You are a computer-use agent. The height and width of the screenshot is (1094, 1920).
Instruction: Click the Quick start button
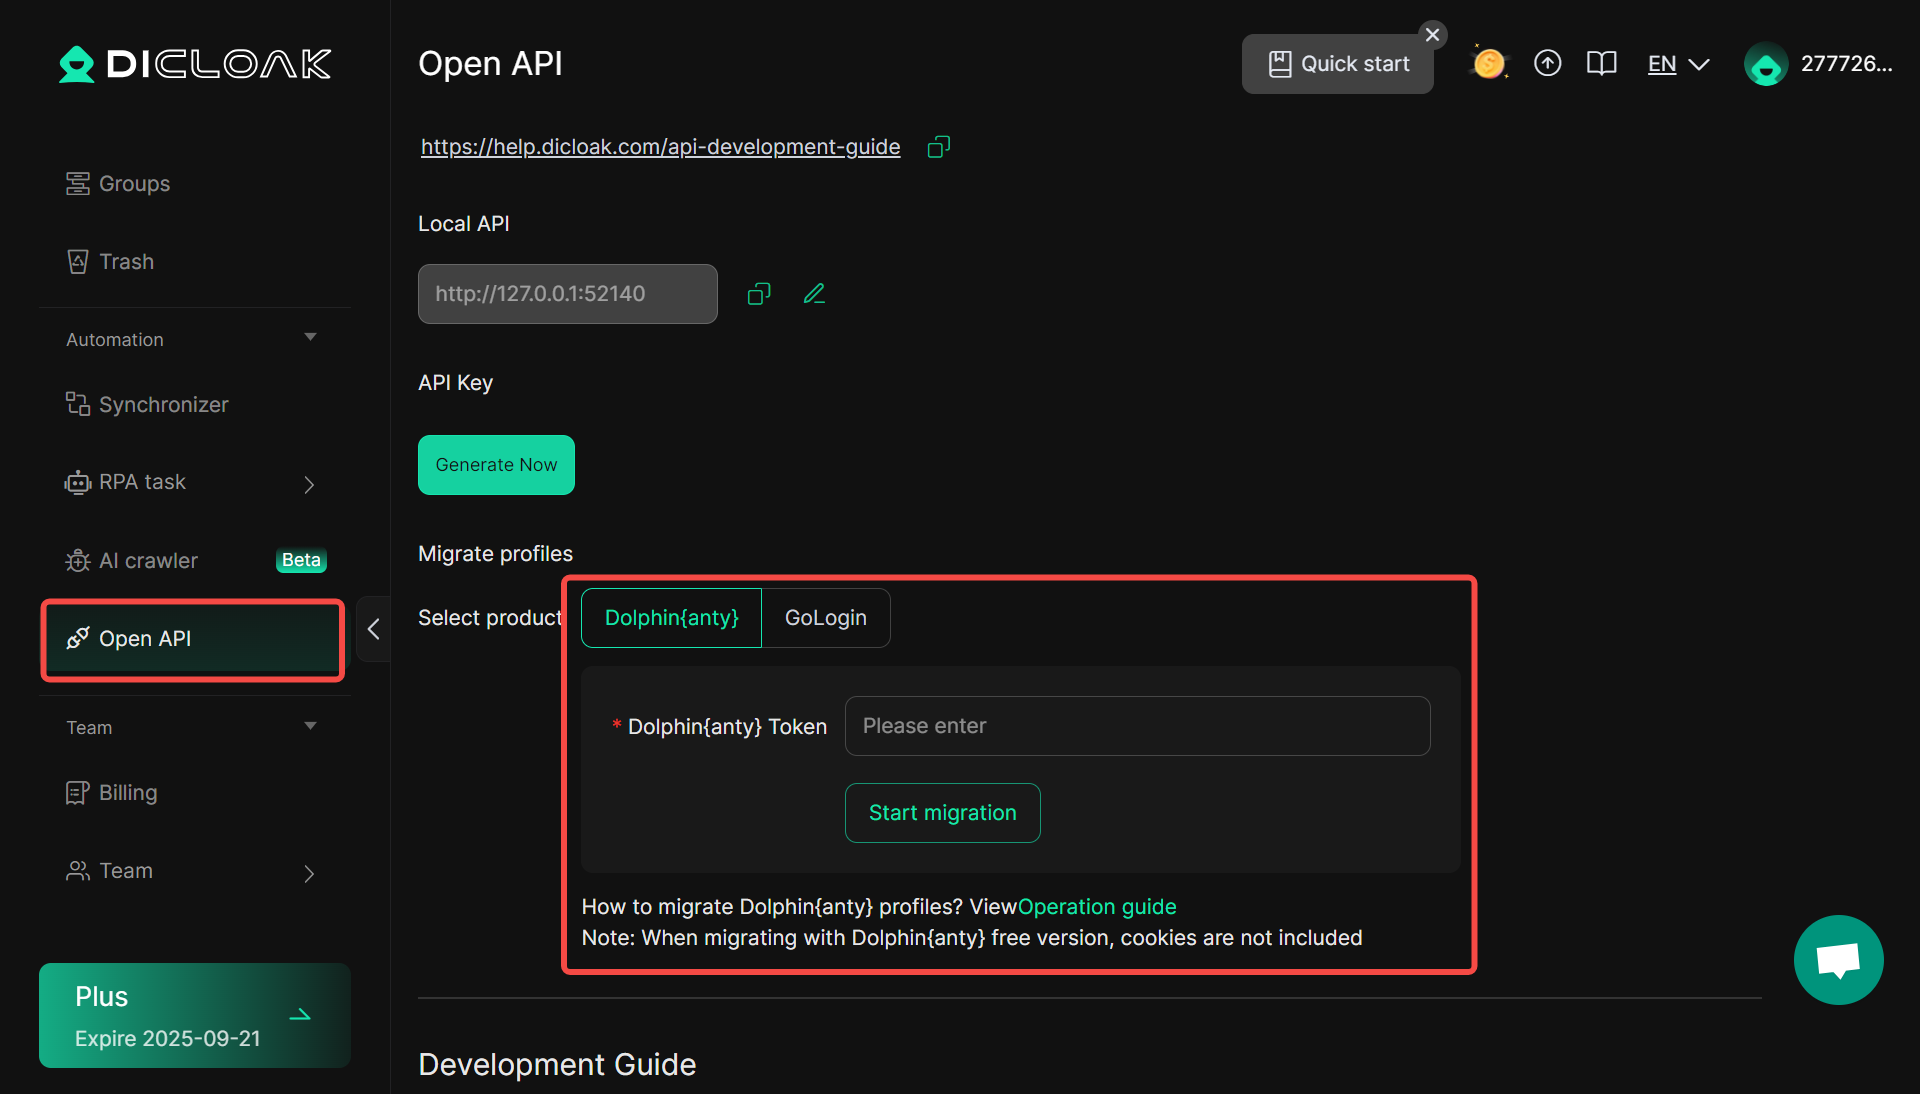(1338, 64)
